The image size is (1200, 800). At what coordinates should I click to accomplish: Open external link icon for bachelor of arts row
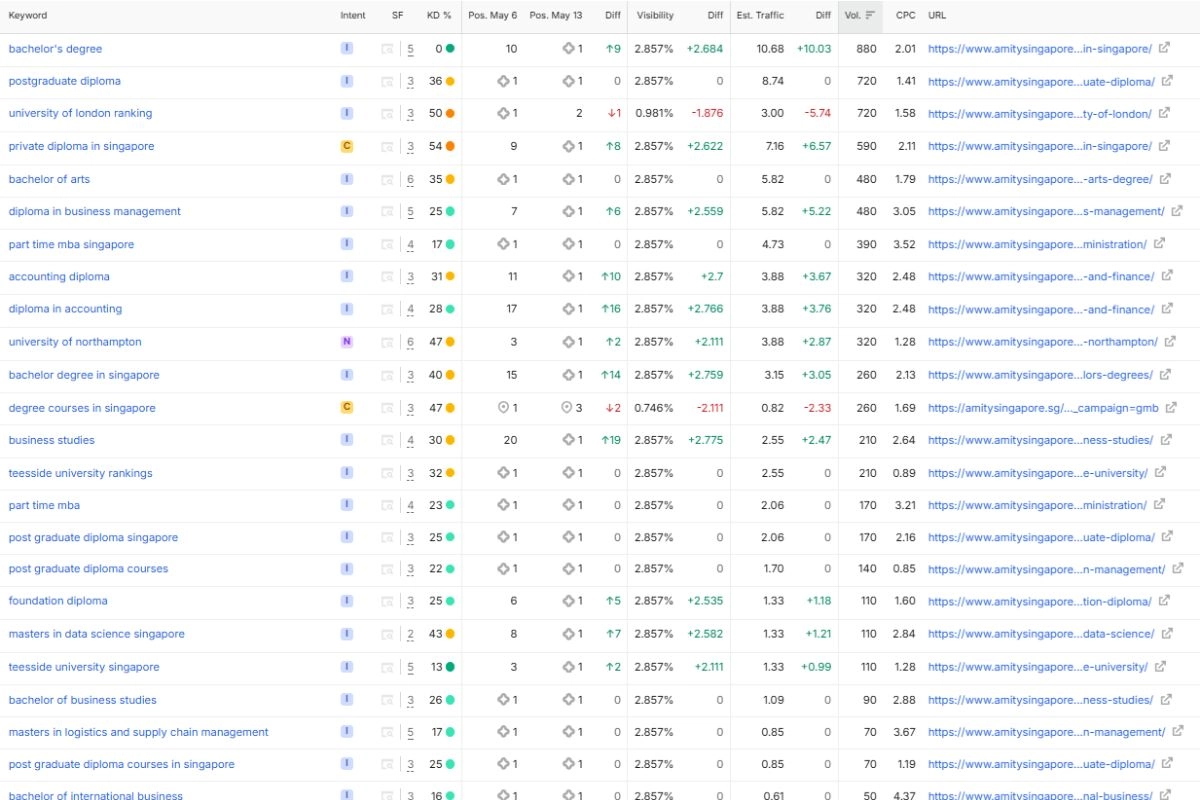point(1165,179)
